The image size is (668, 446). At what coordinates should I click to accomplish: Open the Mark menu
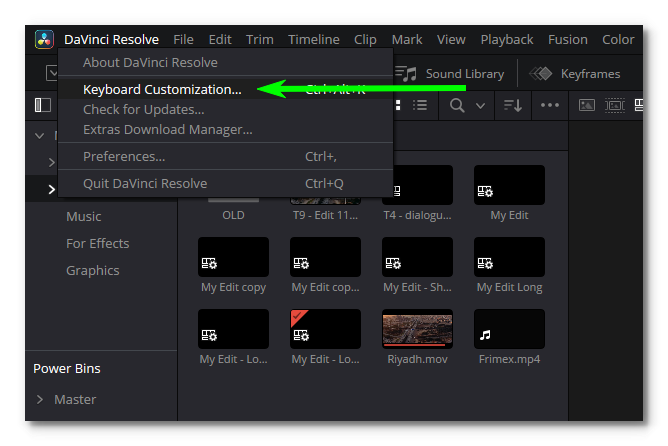(x=407, y=40)
